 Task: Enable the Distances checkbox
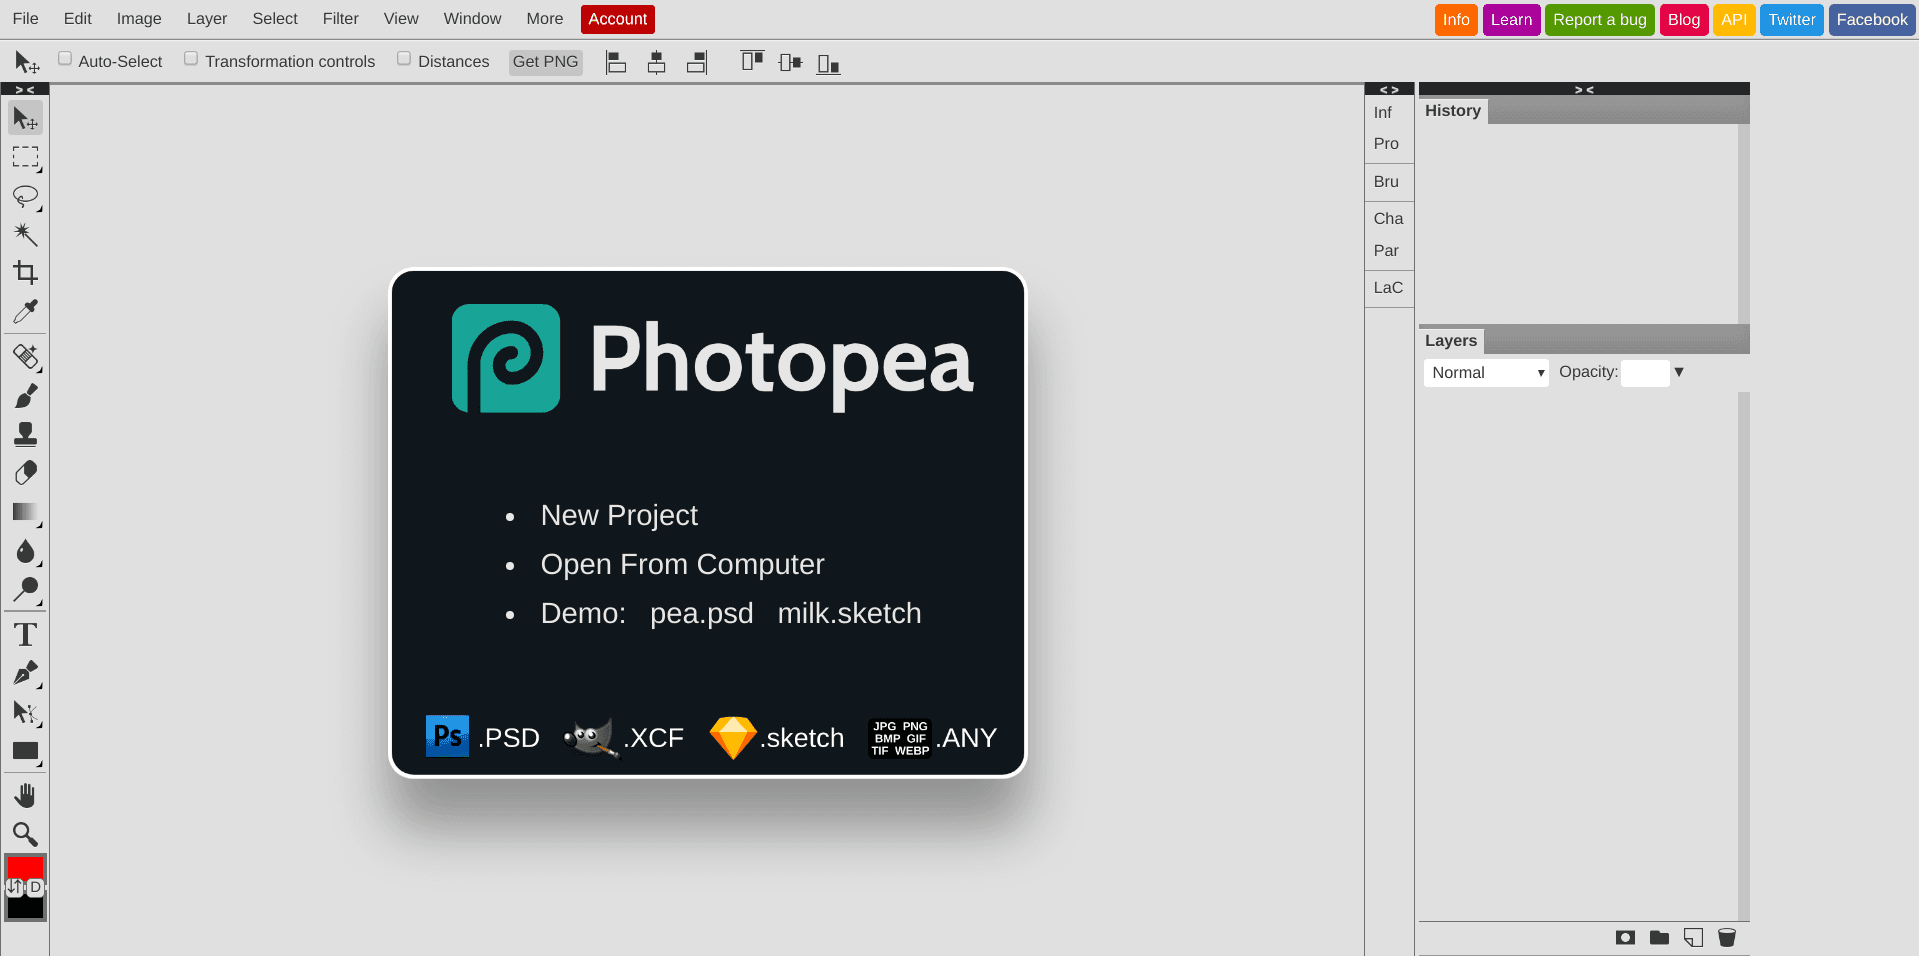point(404,59)
